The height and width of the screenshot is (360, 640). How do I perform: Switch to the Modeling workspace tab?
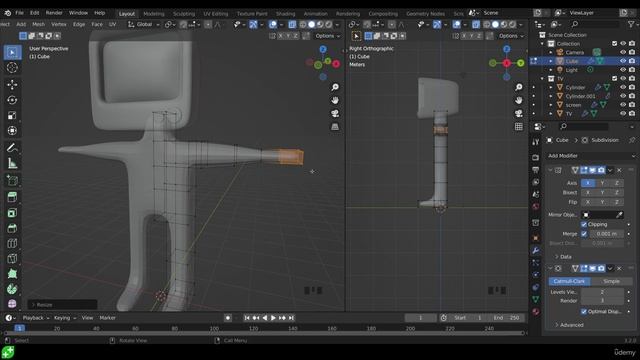click(154, 14)
